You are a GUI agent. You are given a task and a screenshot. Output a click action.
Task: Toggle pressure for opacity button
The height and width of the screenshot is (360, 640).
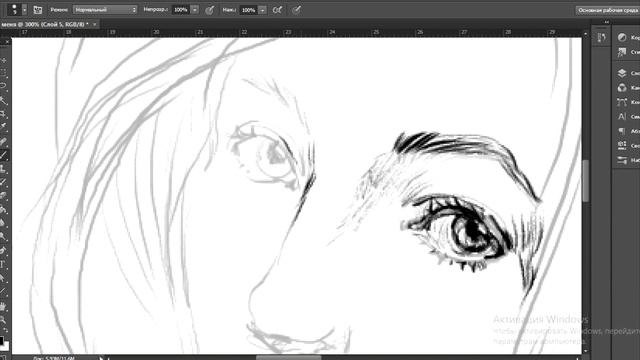209,10
